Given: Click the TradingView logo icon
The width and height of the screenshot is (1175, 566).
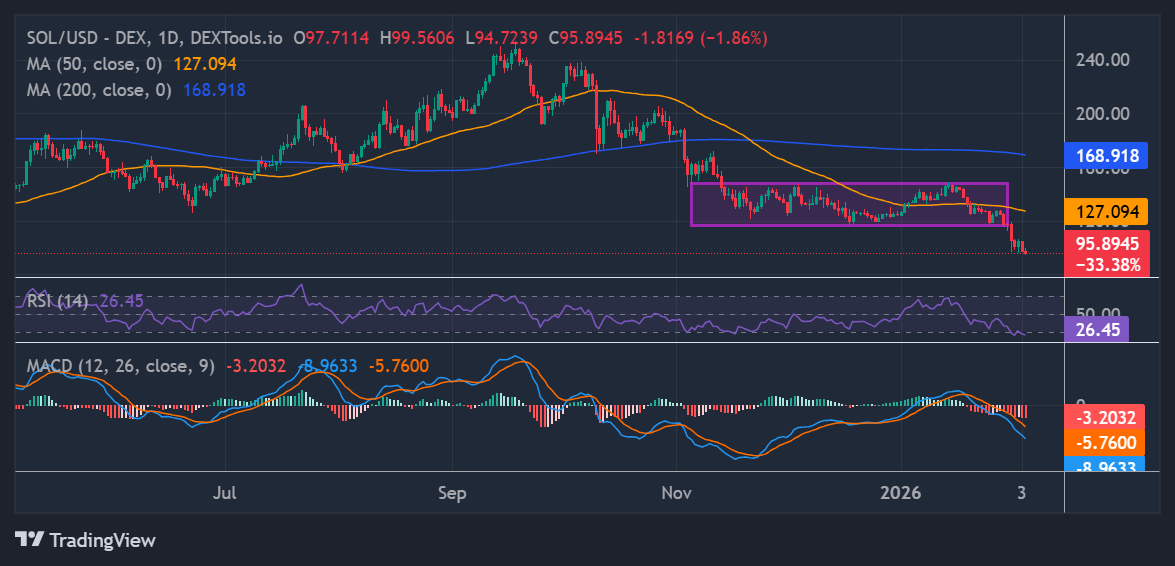Looking at the screenshot, I should pyautogui.click(x=30, y=540).
